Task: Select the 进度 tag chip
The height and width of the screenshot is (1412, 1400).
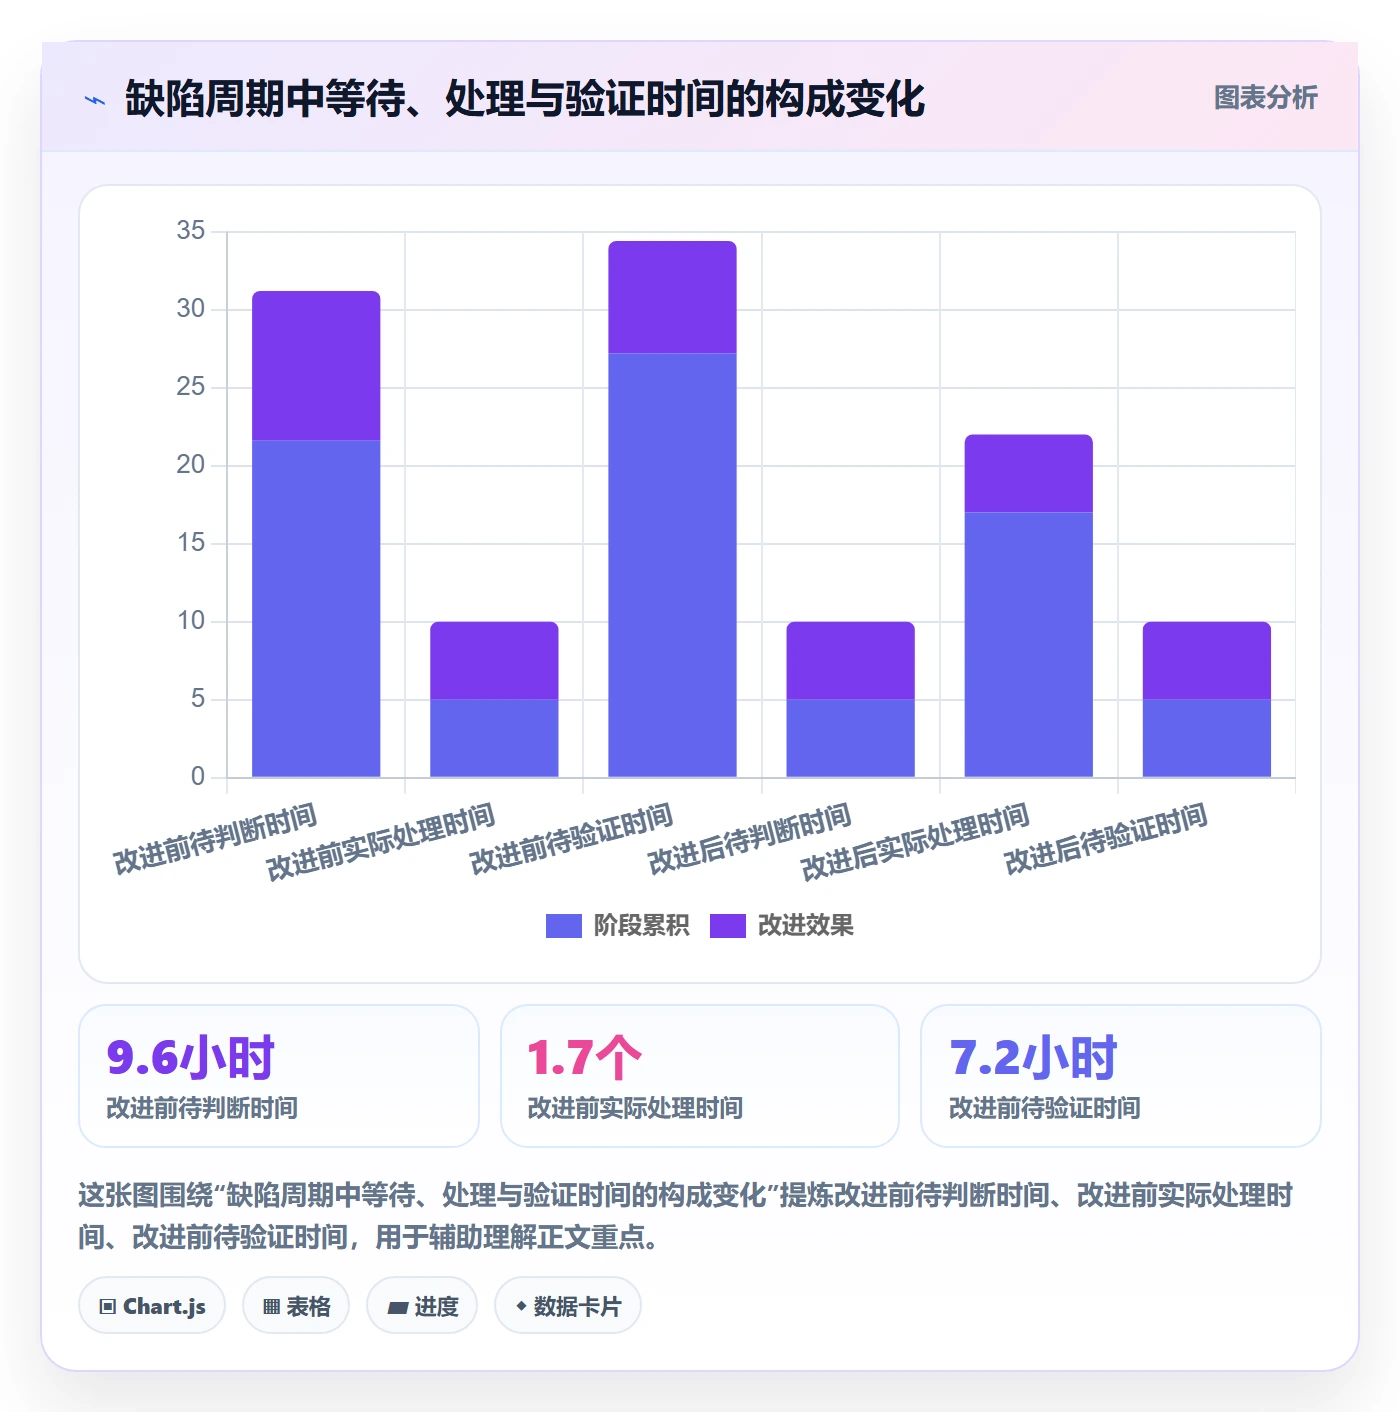Action: pos(422,1306)
